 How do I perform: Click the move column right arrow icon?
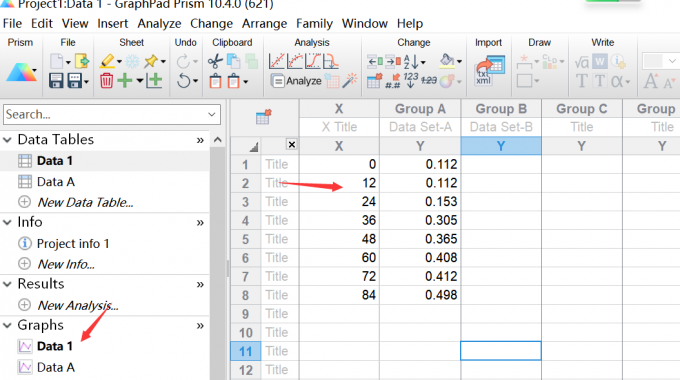pyautogui.click(x=393, y=61)
